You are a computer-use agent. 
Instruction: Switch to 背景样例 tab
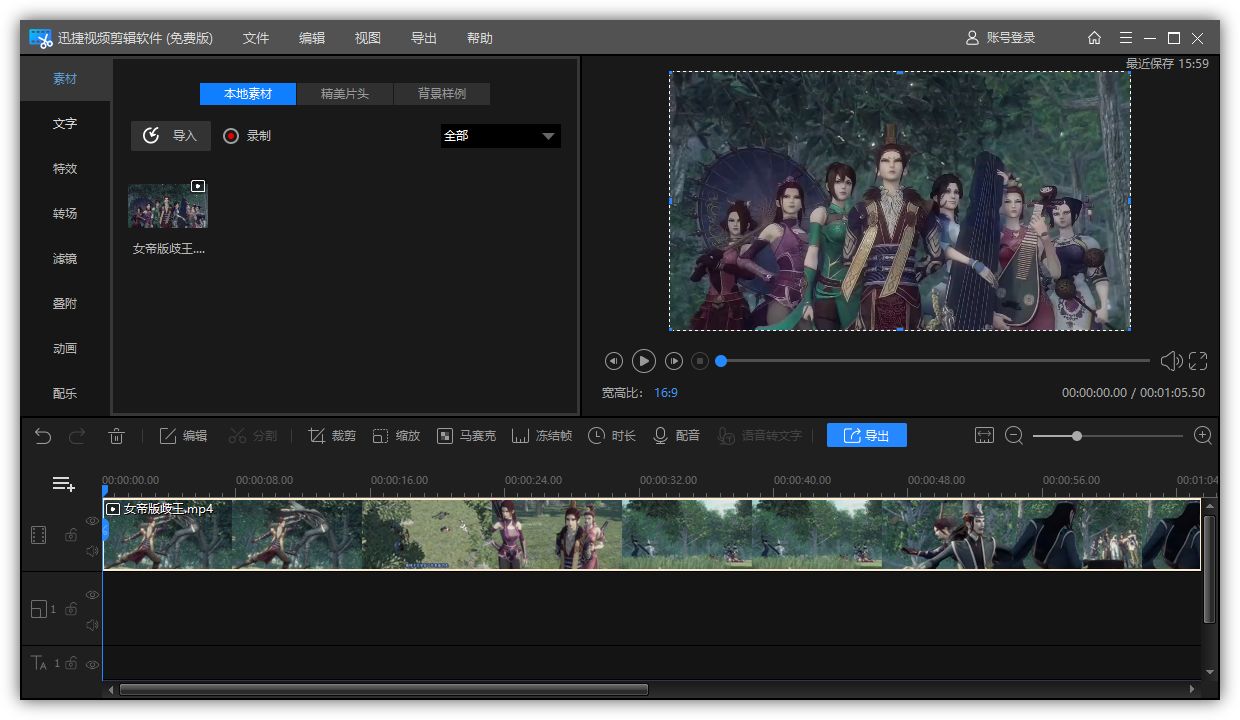pos(441,94)
